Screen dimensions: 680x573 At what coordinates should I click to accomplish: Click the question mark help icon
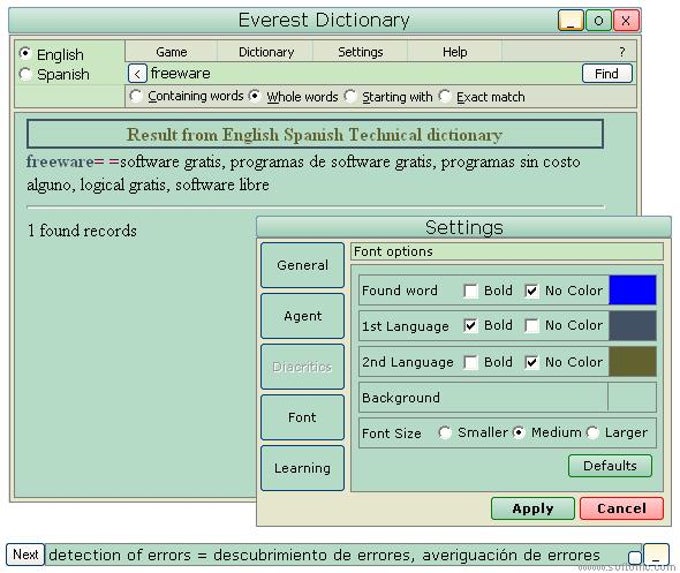click(x=622, y=52)
